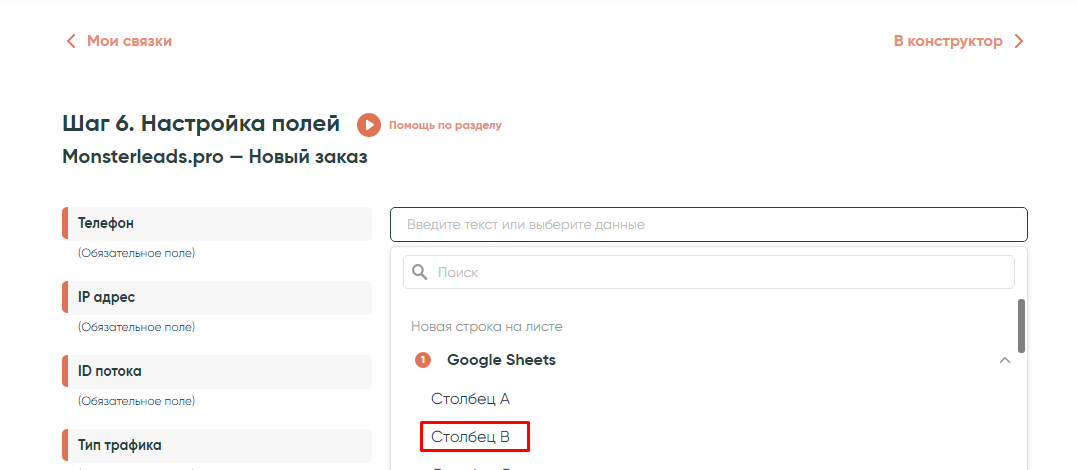The image size is (1077, 470).
Task: Choose Столбец B from the list
Action: 471,437
